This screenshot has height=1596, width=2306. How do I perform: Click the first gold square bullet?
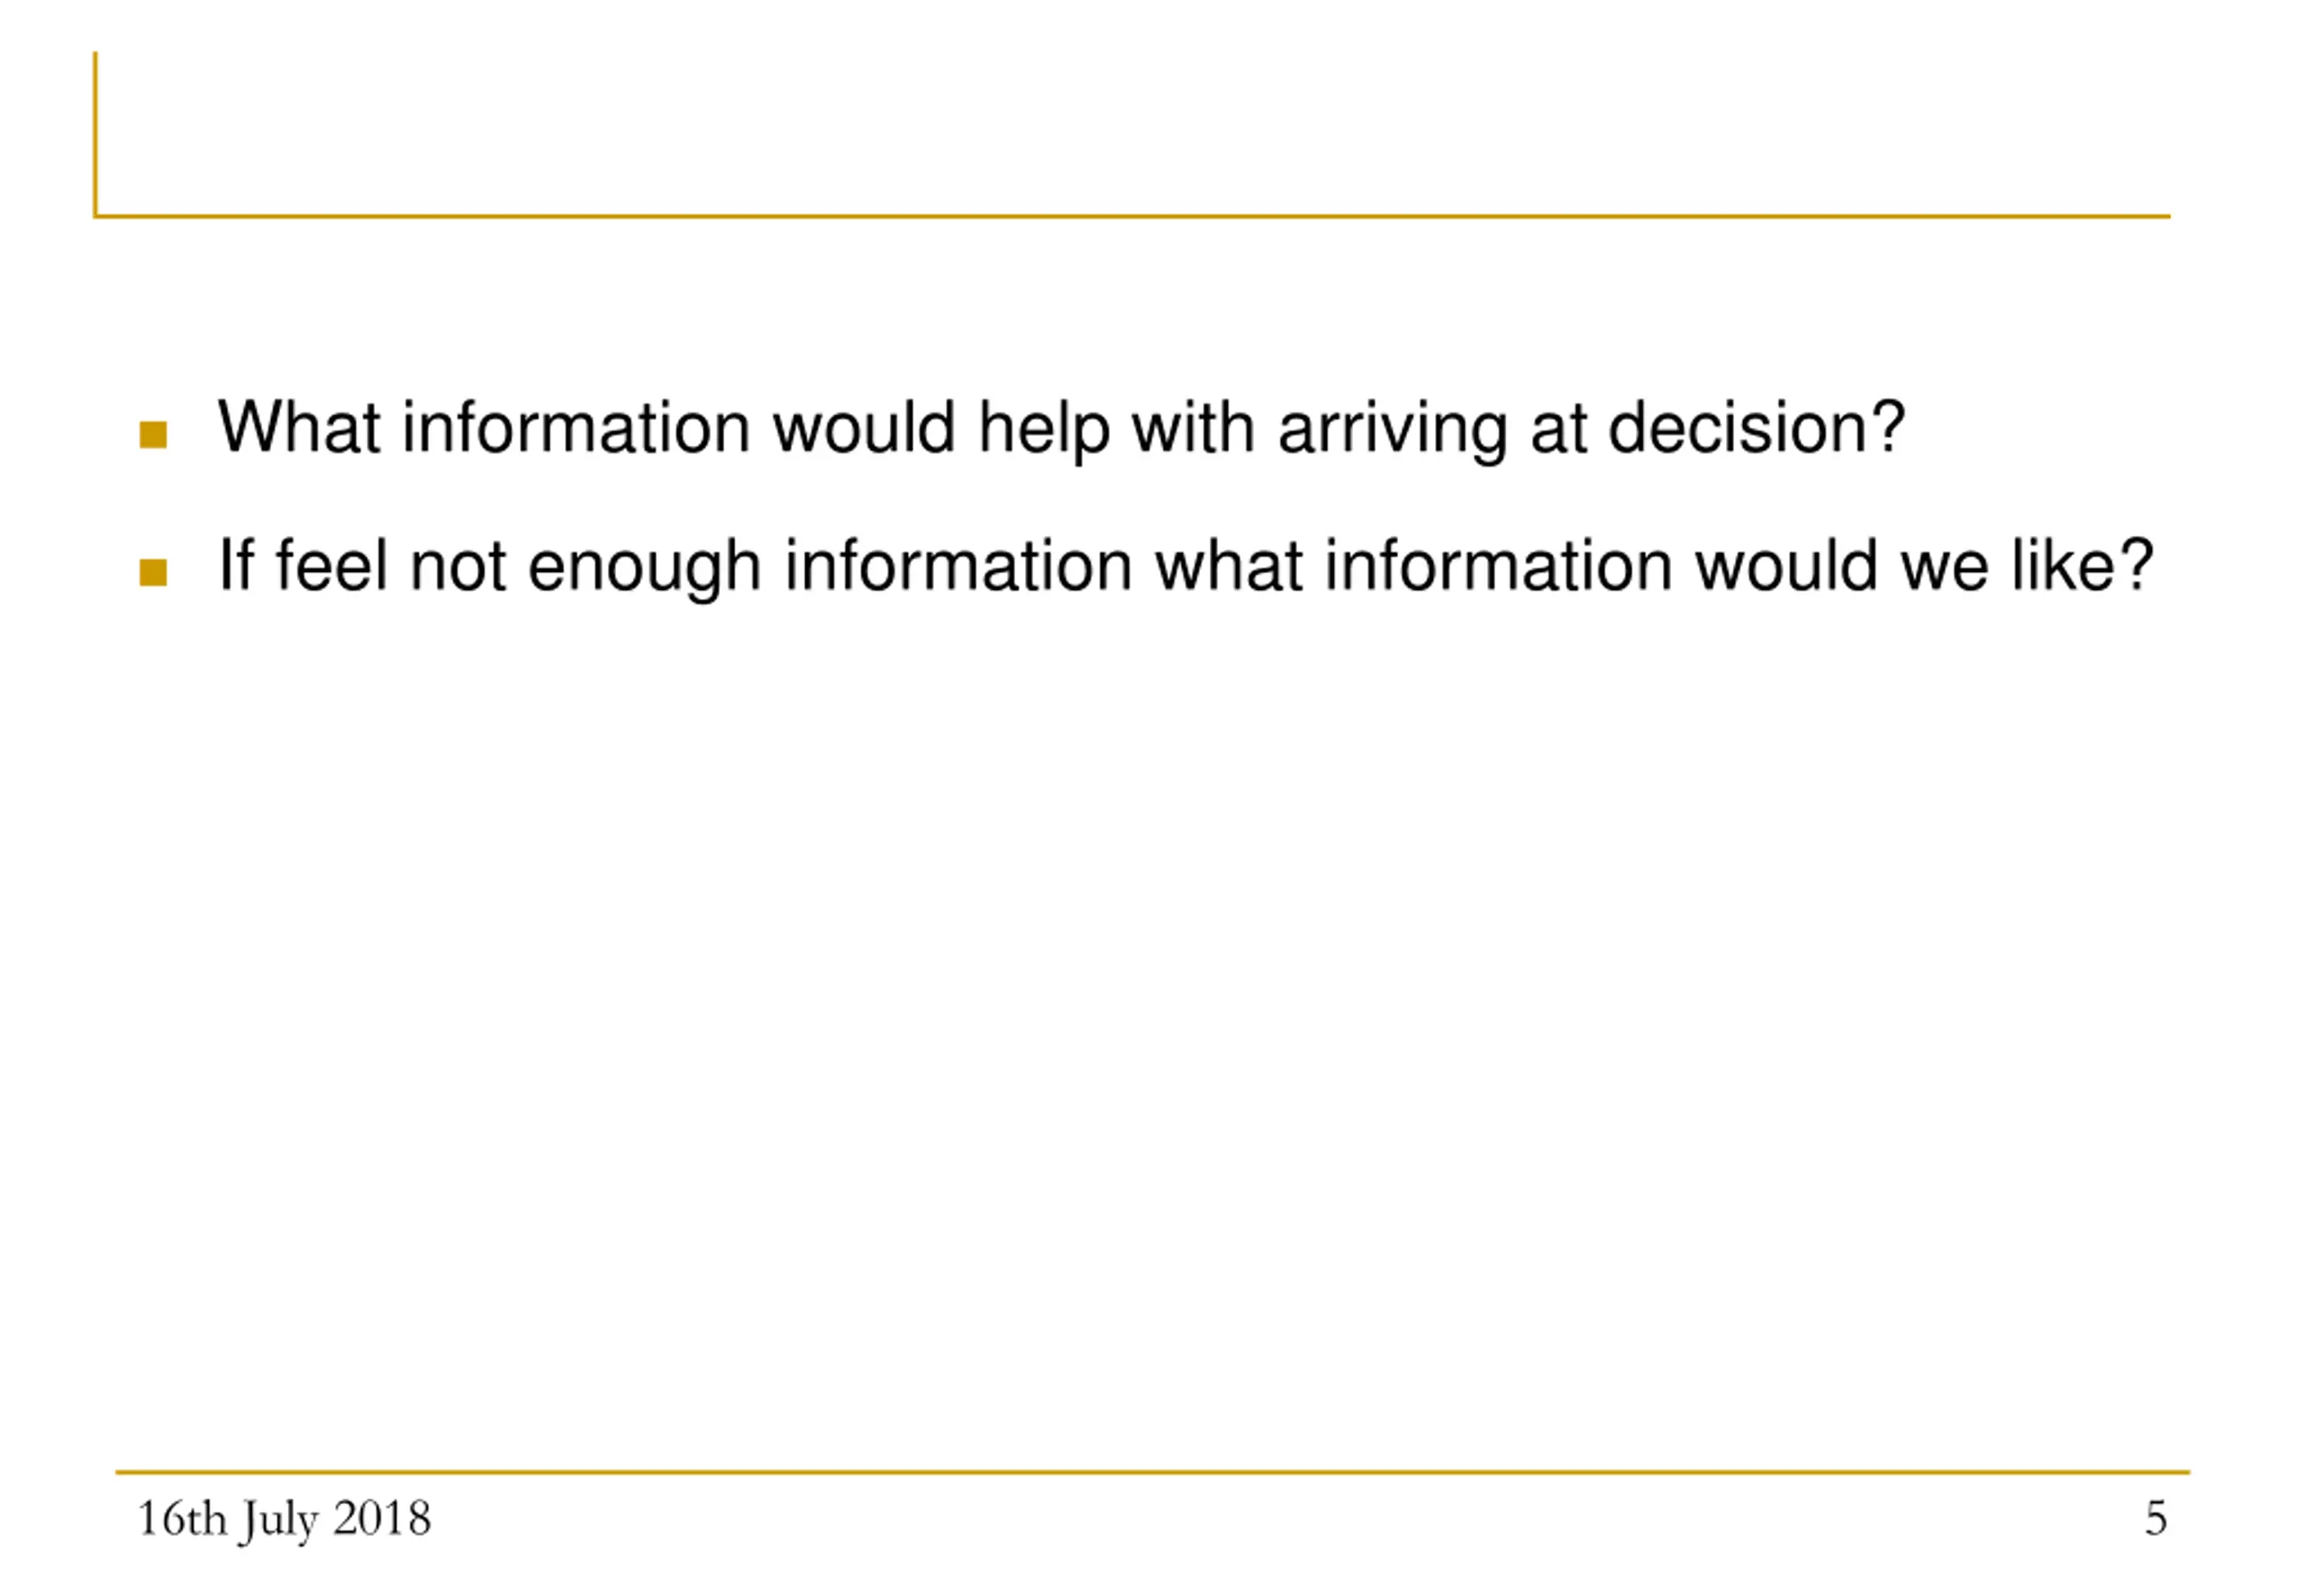153,435
